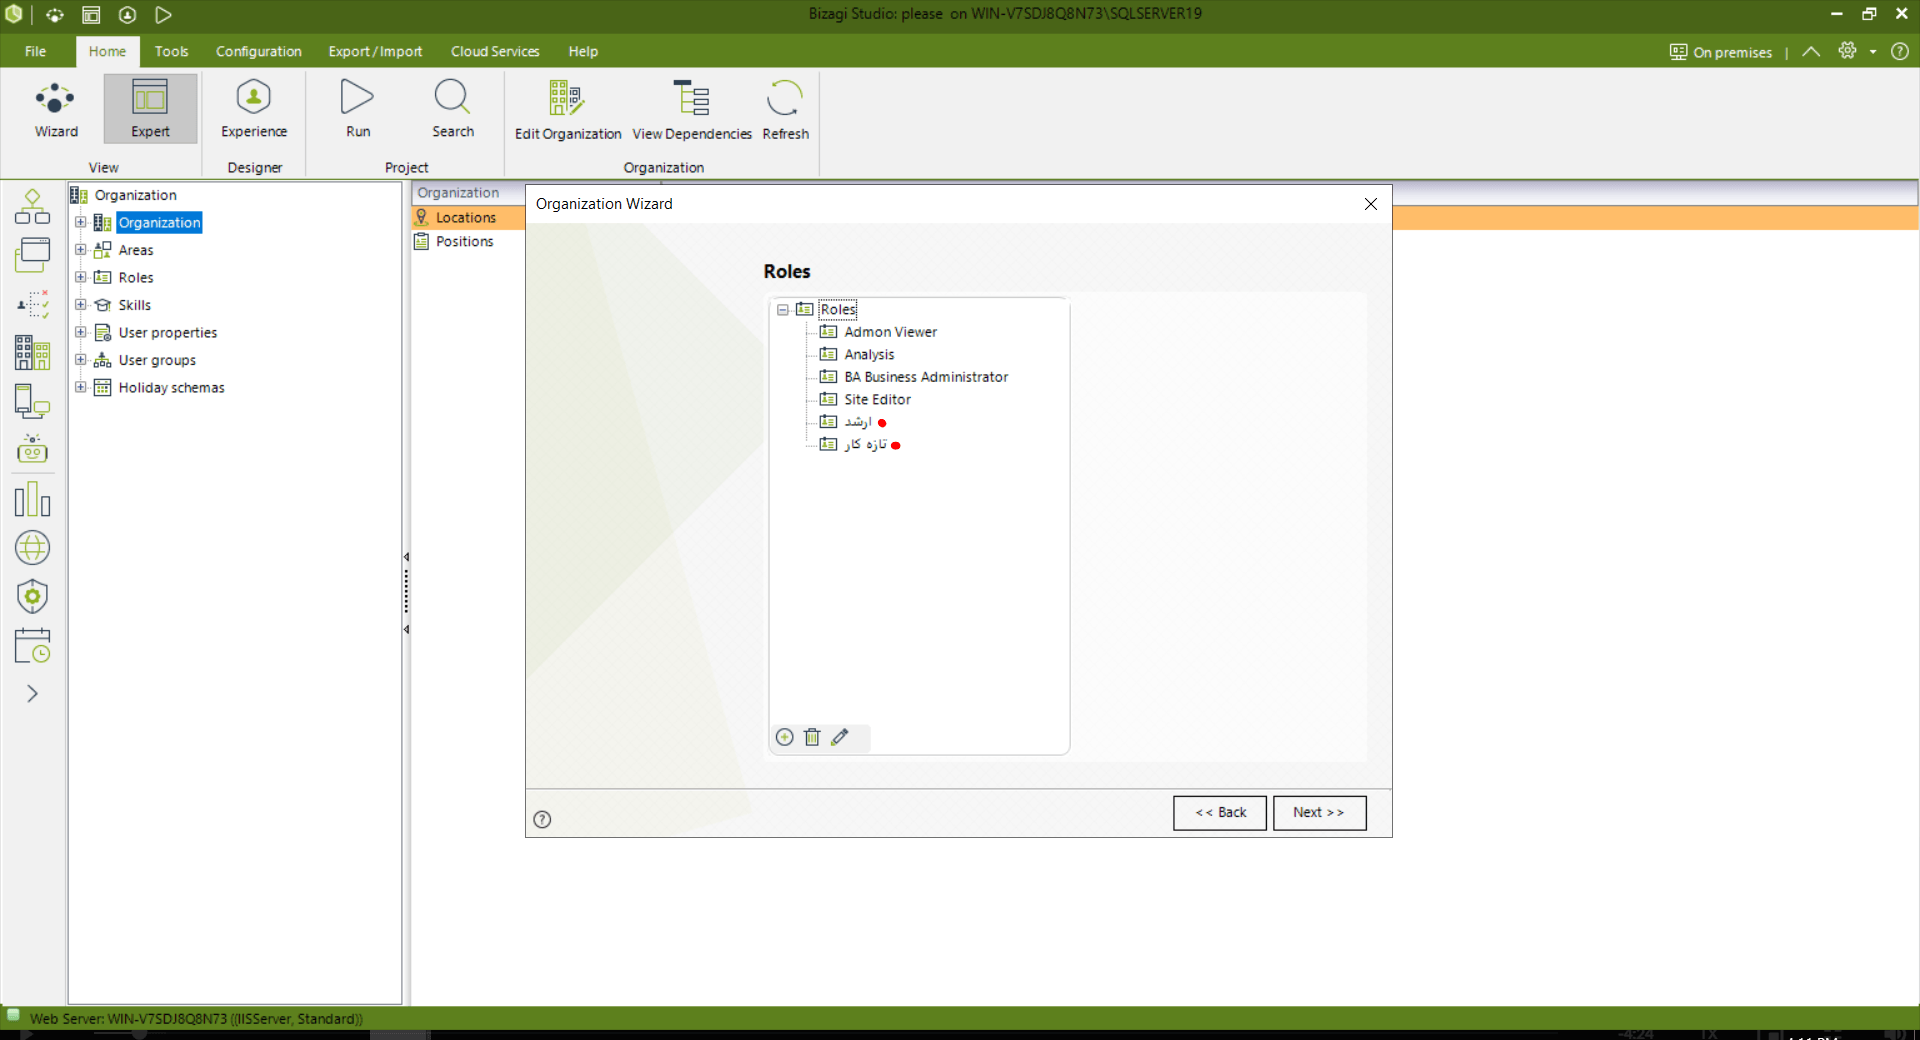This screenshot has height=1040, width=1920.
Task: Select Organization module in sidebar
Action: coord(32,352)
